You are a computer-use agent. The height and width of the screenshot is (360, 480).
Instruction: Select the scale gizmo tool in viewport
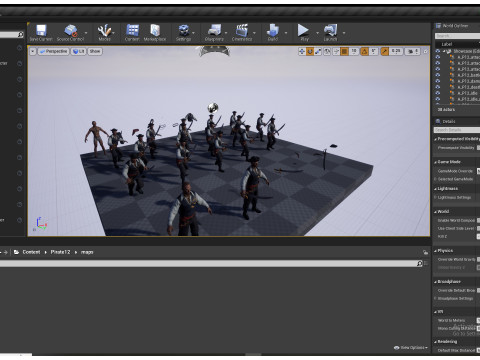pos(318,51)
